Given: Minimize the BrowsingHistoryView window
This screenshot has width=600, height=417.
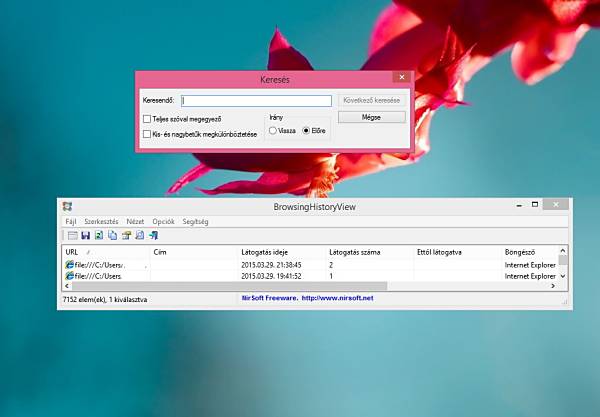Looking at the screenshot, I should click(519, 205).
